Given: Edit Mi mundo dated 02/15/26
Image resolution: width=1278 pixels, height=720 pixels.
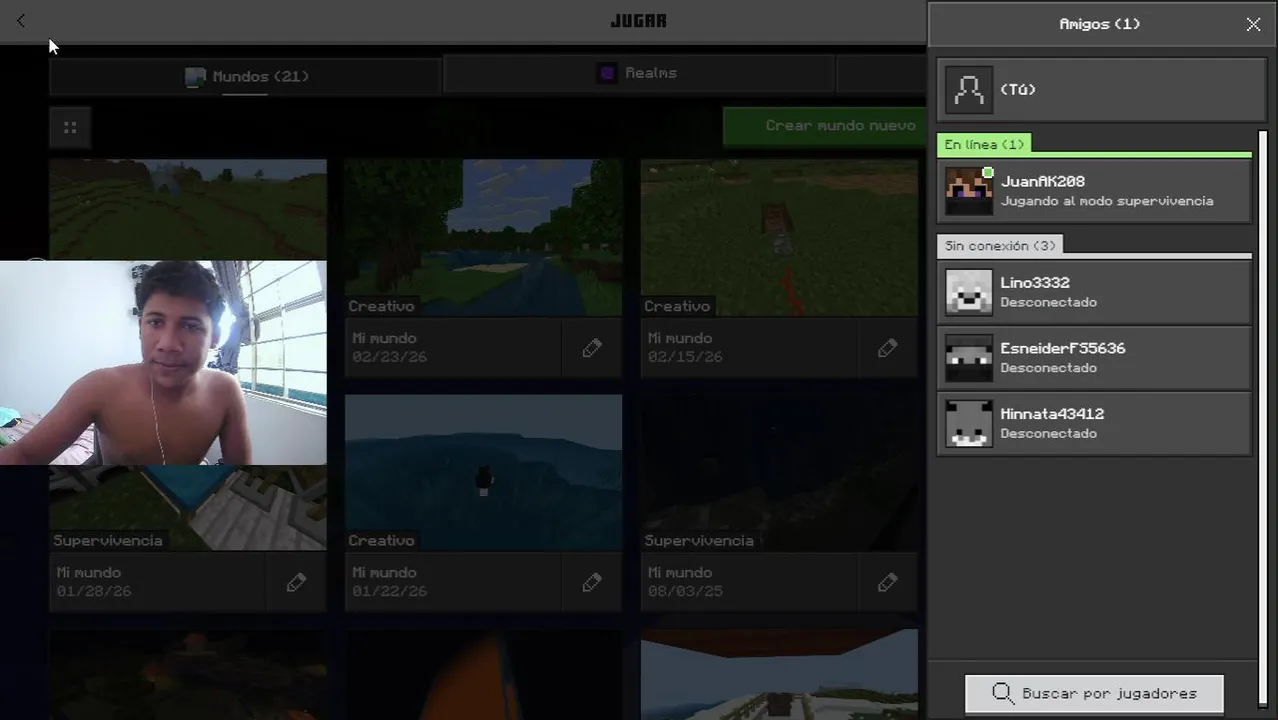Looking at the screenshot, I should [887, 348].
